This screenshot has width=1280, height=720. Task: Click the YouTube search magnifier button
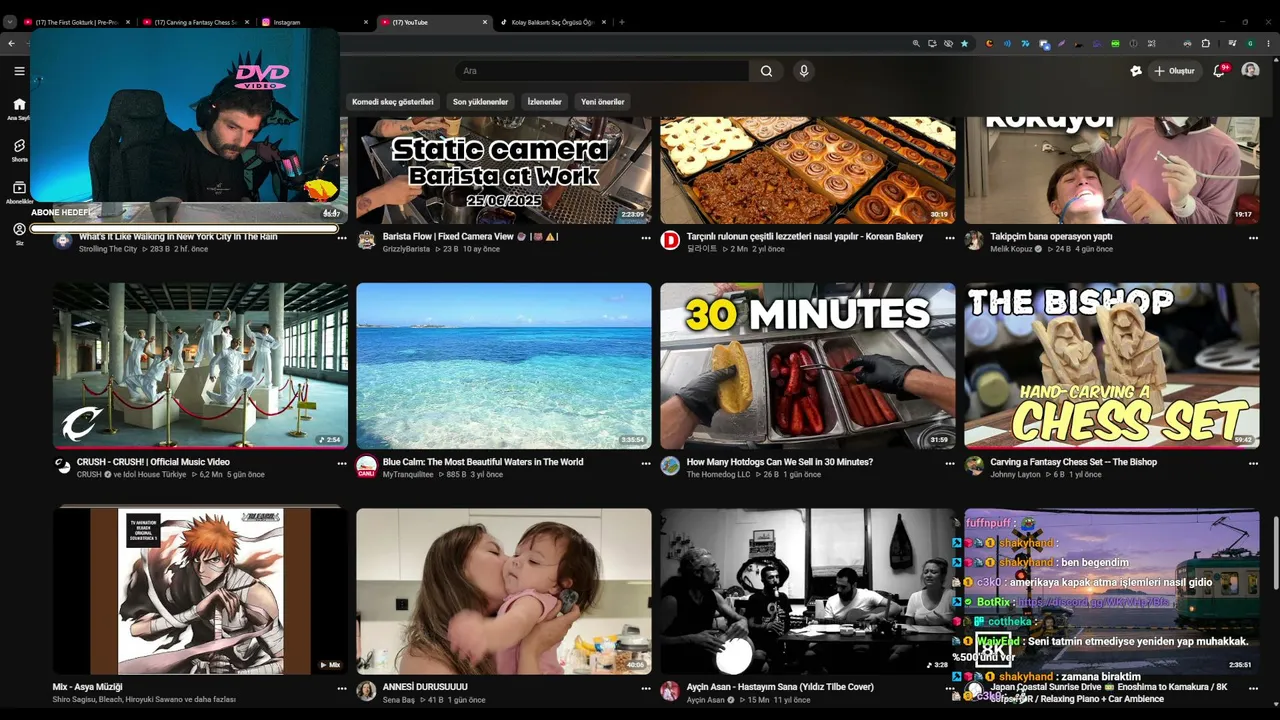click(766, 71)
